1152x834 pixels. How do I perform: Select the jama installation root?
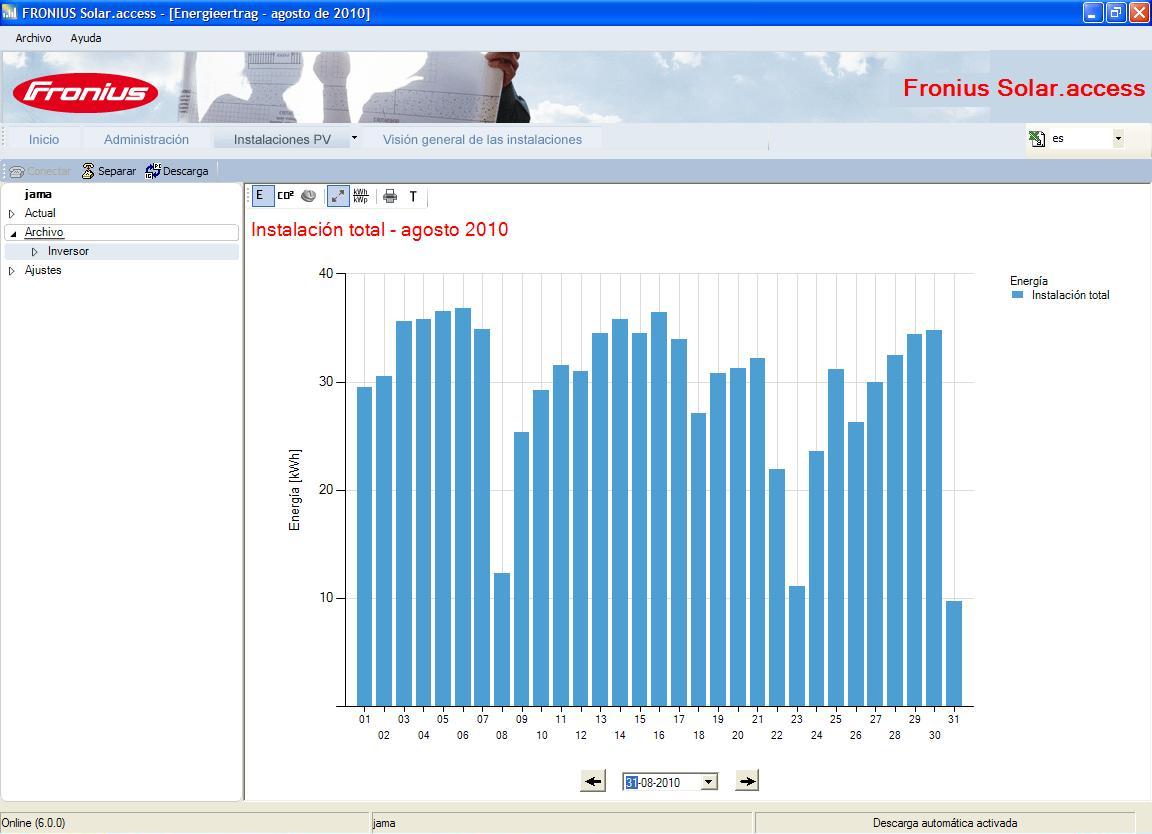pos(37,194)
